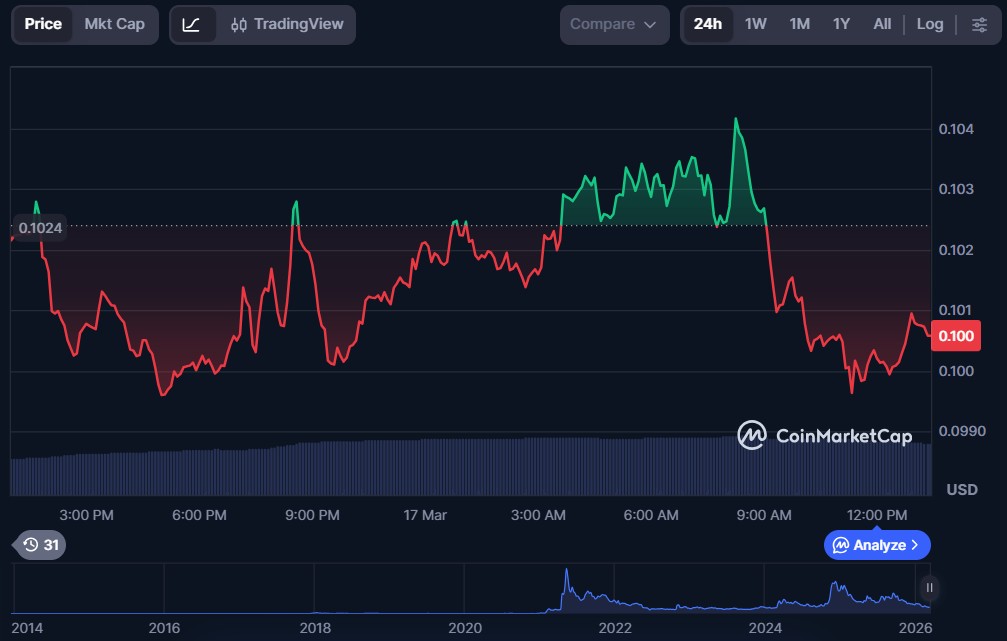Enable the Log scale
Screen dimensions: 1007x641
click(929, 24)
